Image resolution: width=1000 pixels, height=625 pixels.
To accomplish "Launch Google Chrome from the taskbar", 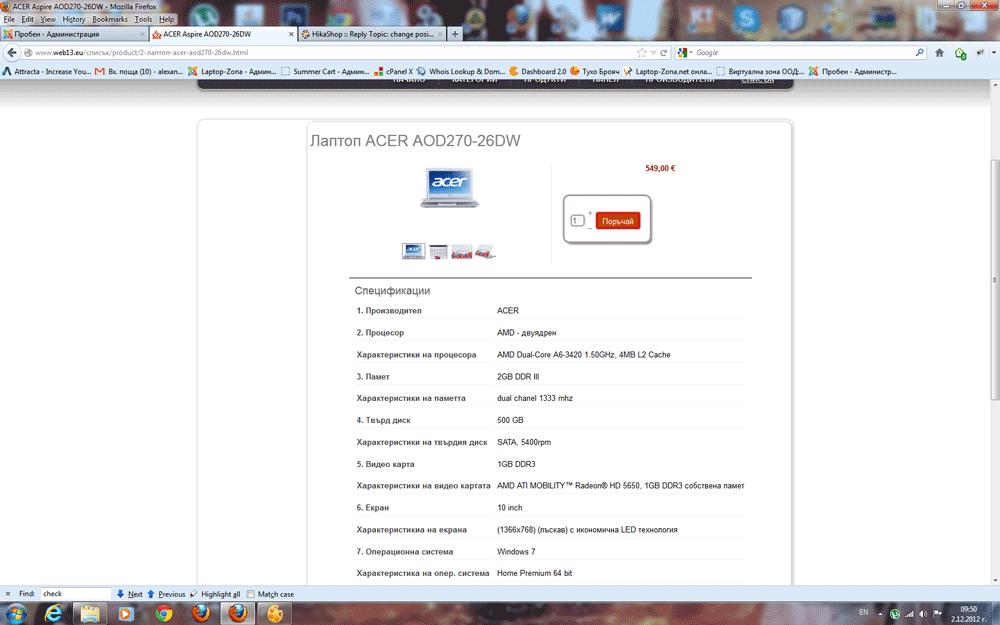I will tap(163, 614).
